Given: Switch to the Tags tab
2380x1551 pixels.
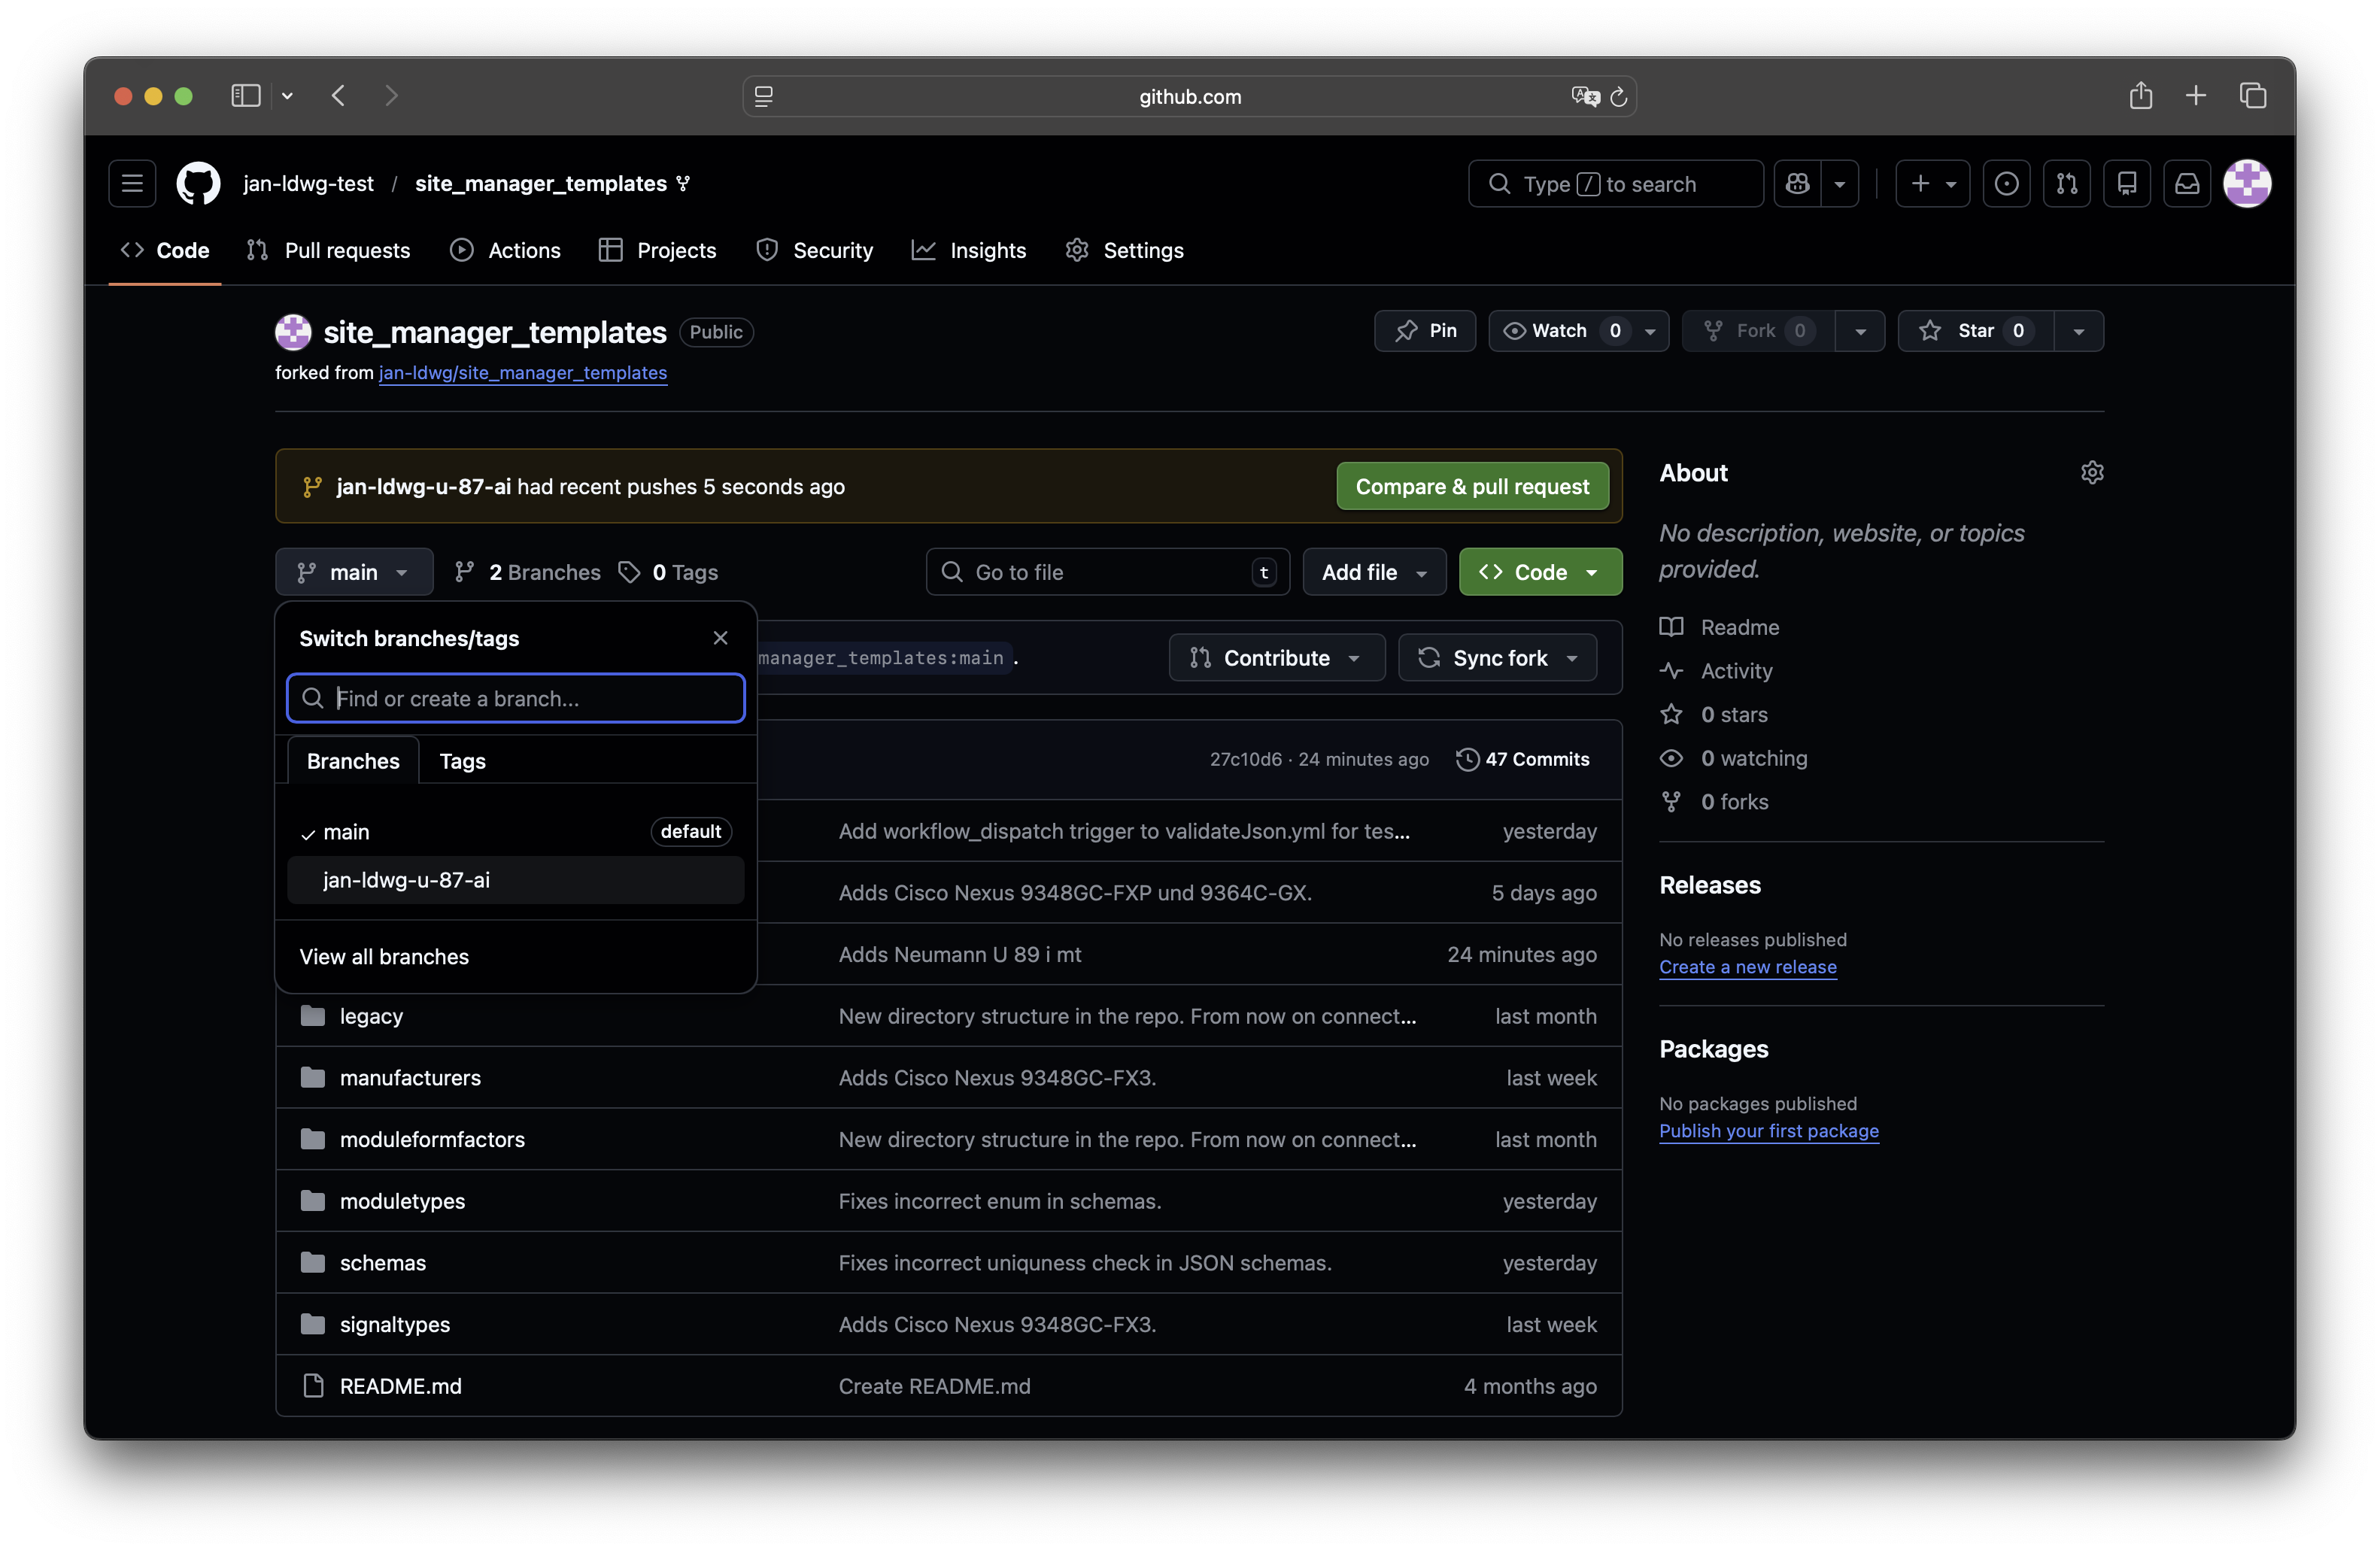Looking at the screenshot, I should click(x=462, y=761).
